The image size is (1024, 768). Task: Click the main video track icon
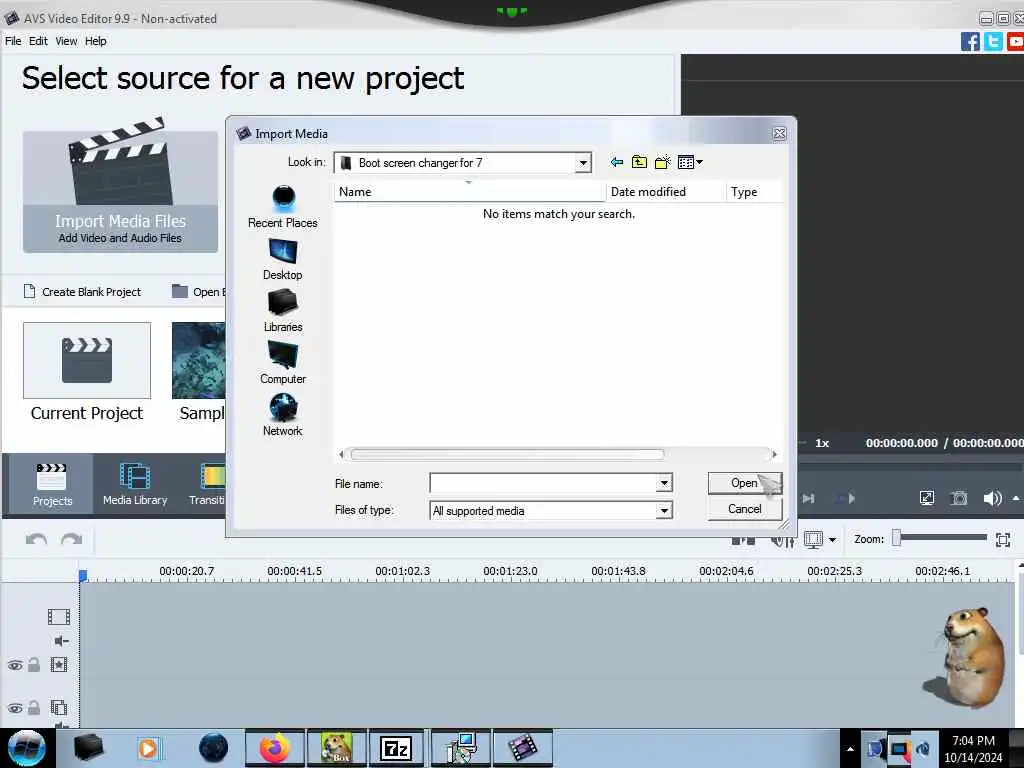pyautogui.click(x=59, y=616)
